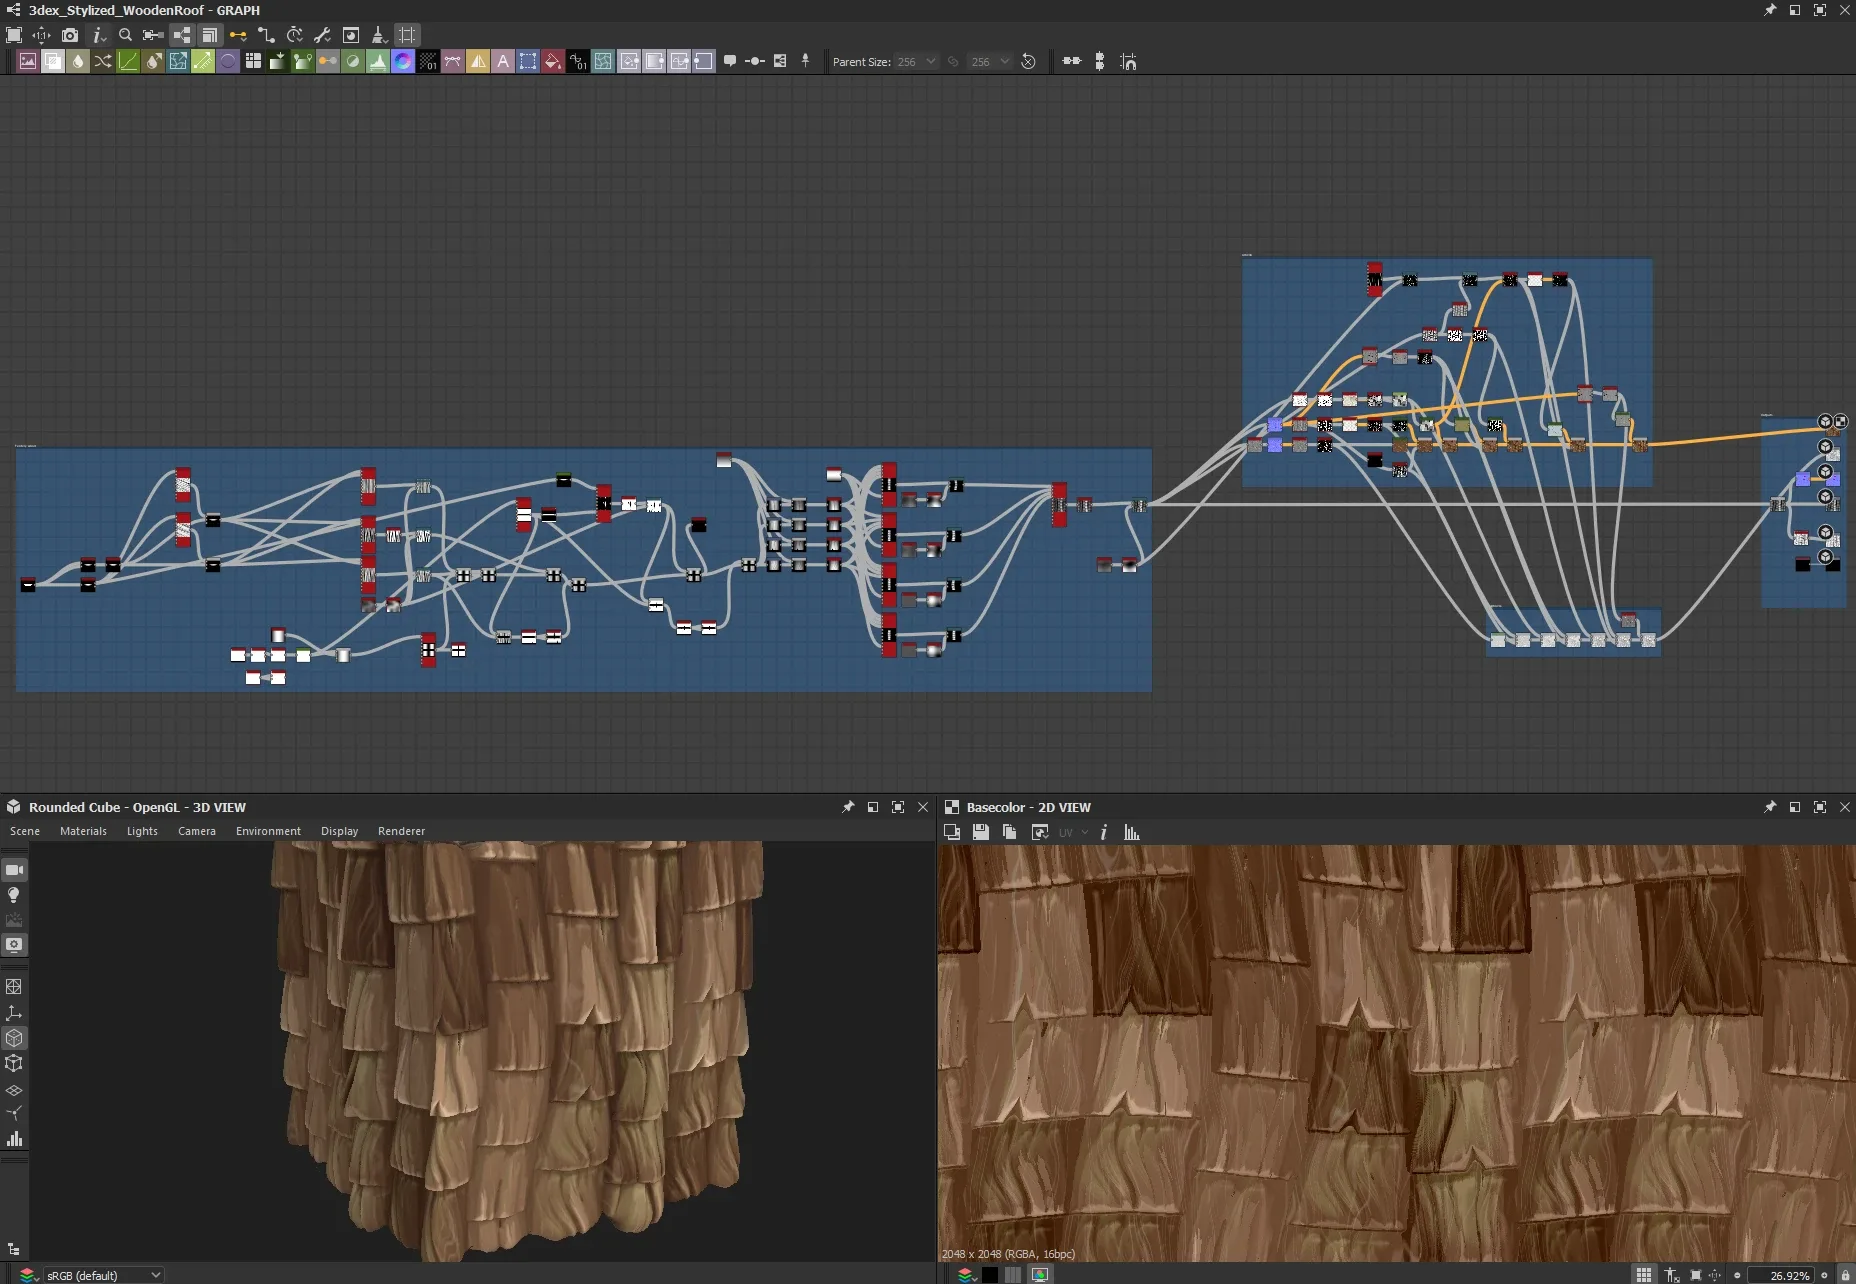Image resolution: width=1856 pixels, height=1284 pixels.
Task: Add a Curve node from the toolbar
Action: 128,62
